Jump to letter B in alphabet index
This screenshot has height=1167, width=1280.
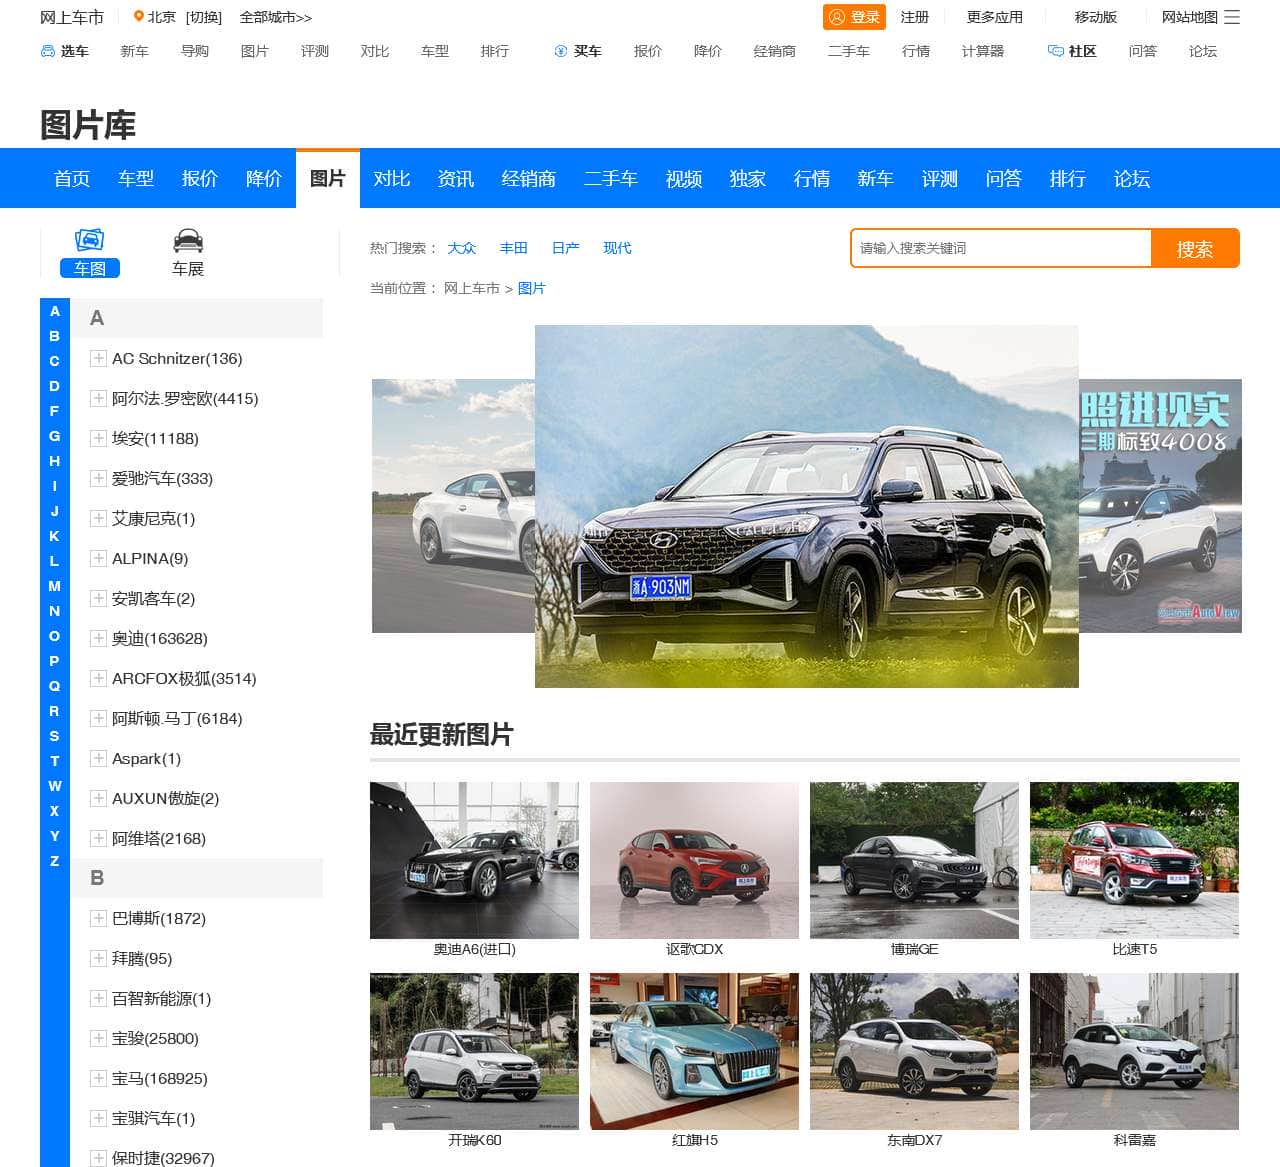click(x=55, y=336)
